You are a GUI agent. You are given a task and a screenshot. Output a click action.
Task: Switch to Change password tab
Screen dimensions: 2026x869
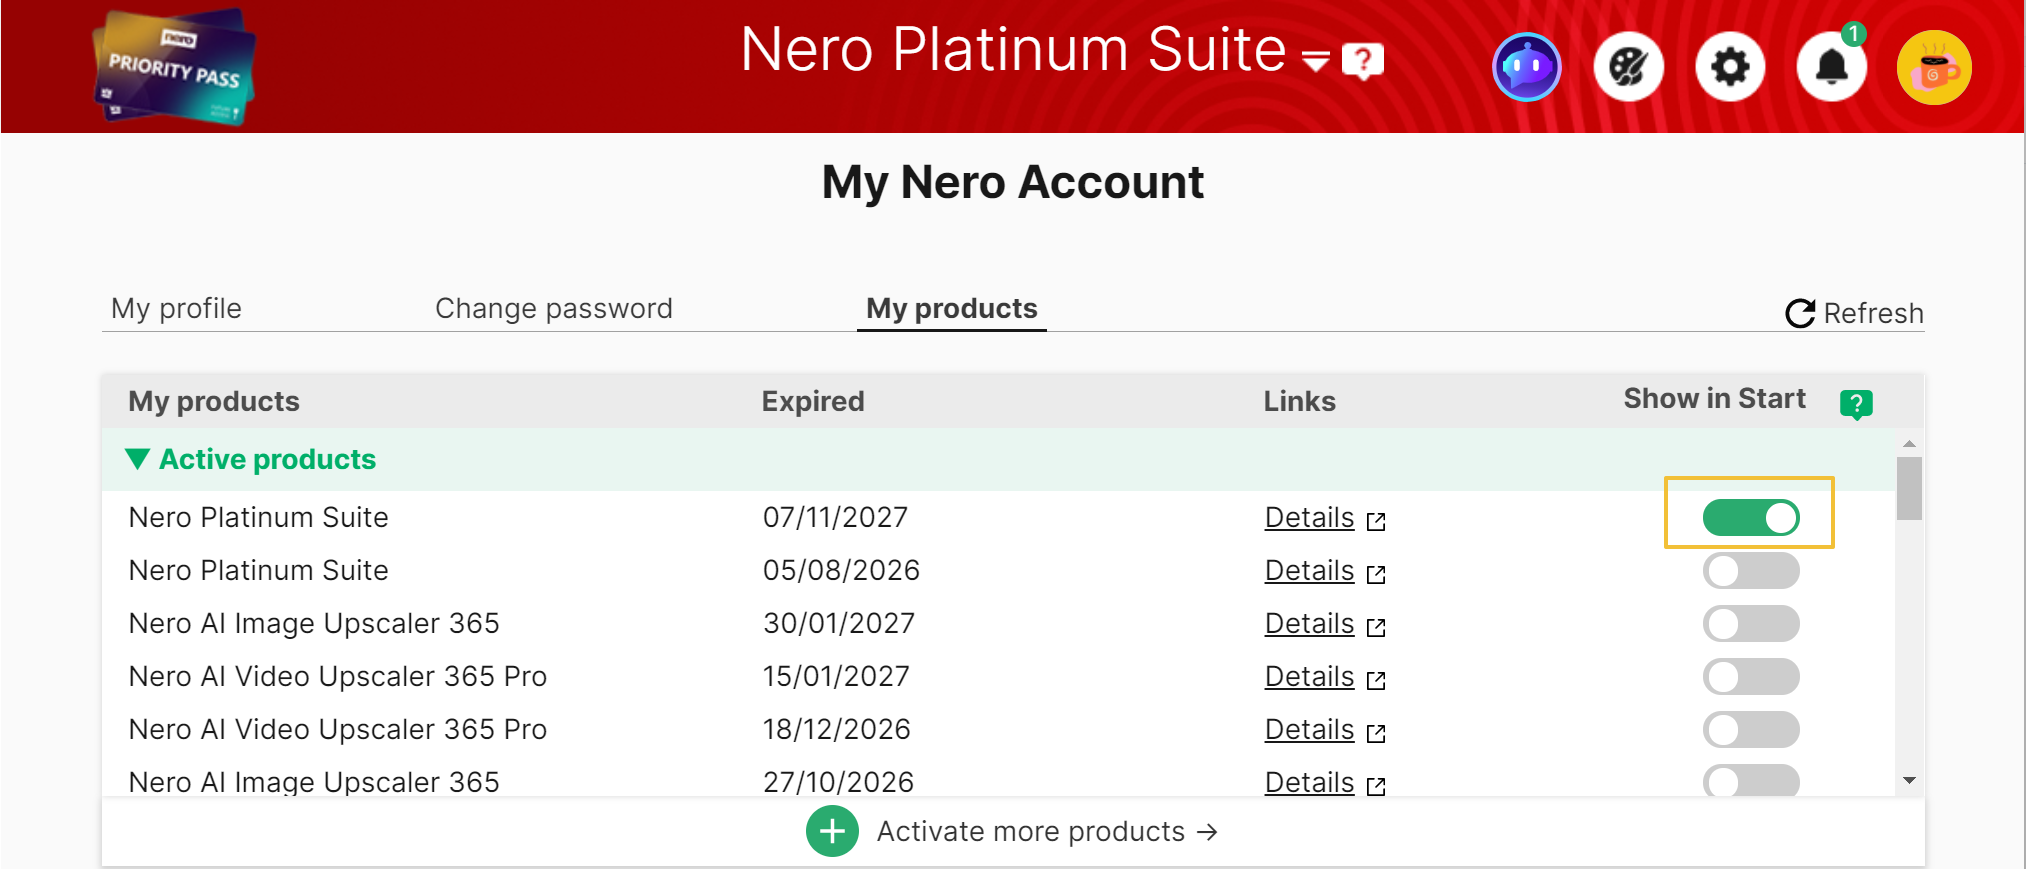tap(554, 308)
